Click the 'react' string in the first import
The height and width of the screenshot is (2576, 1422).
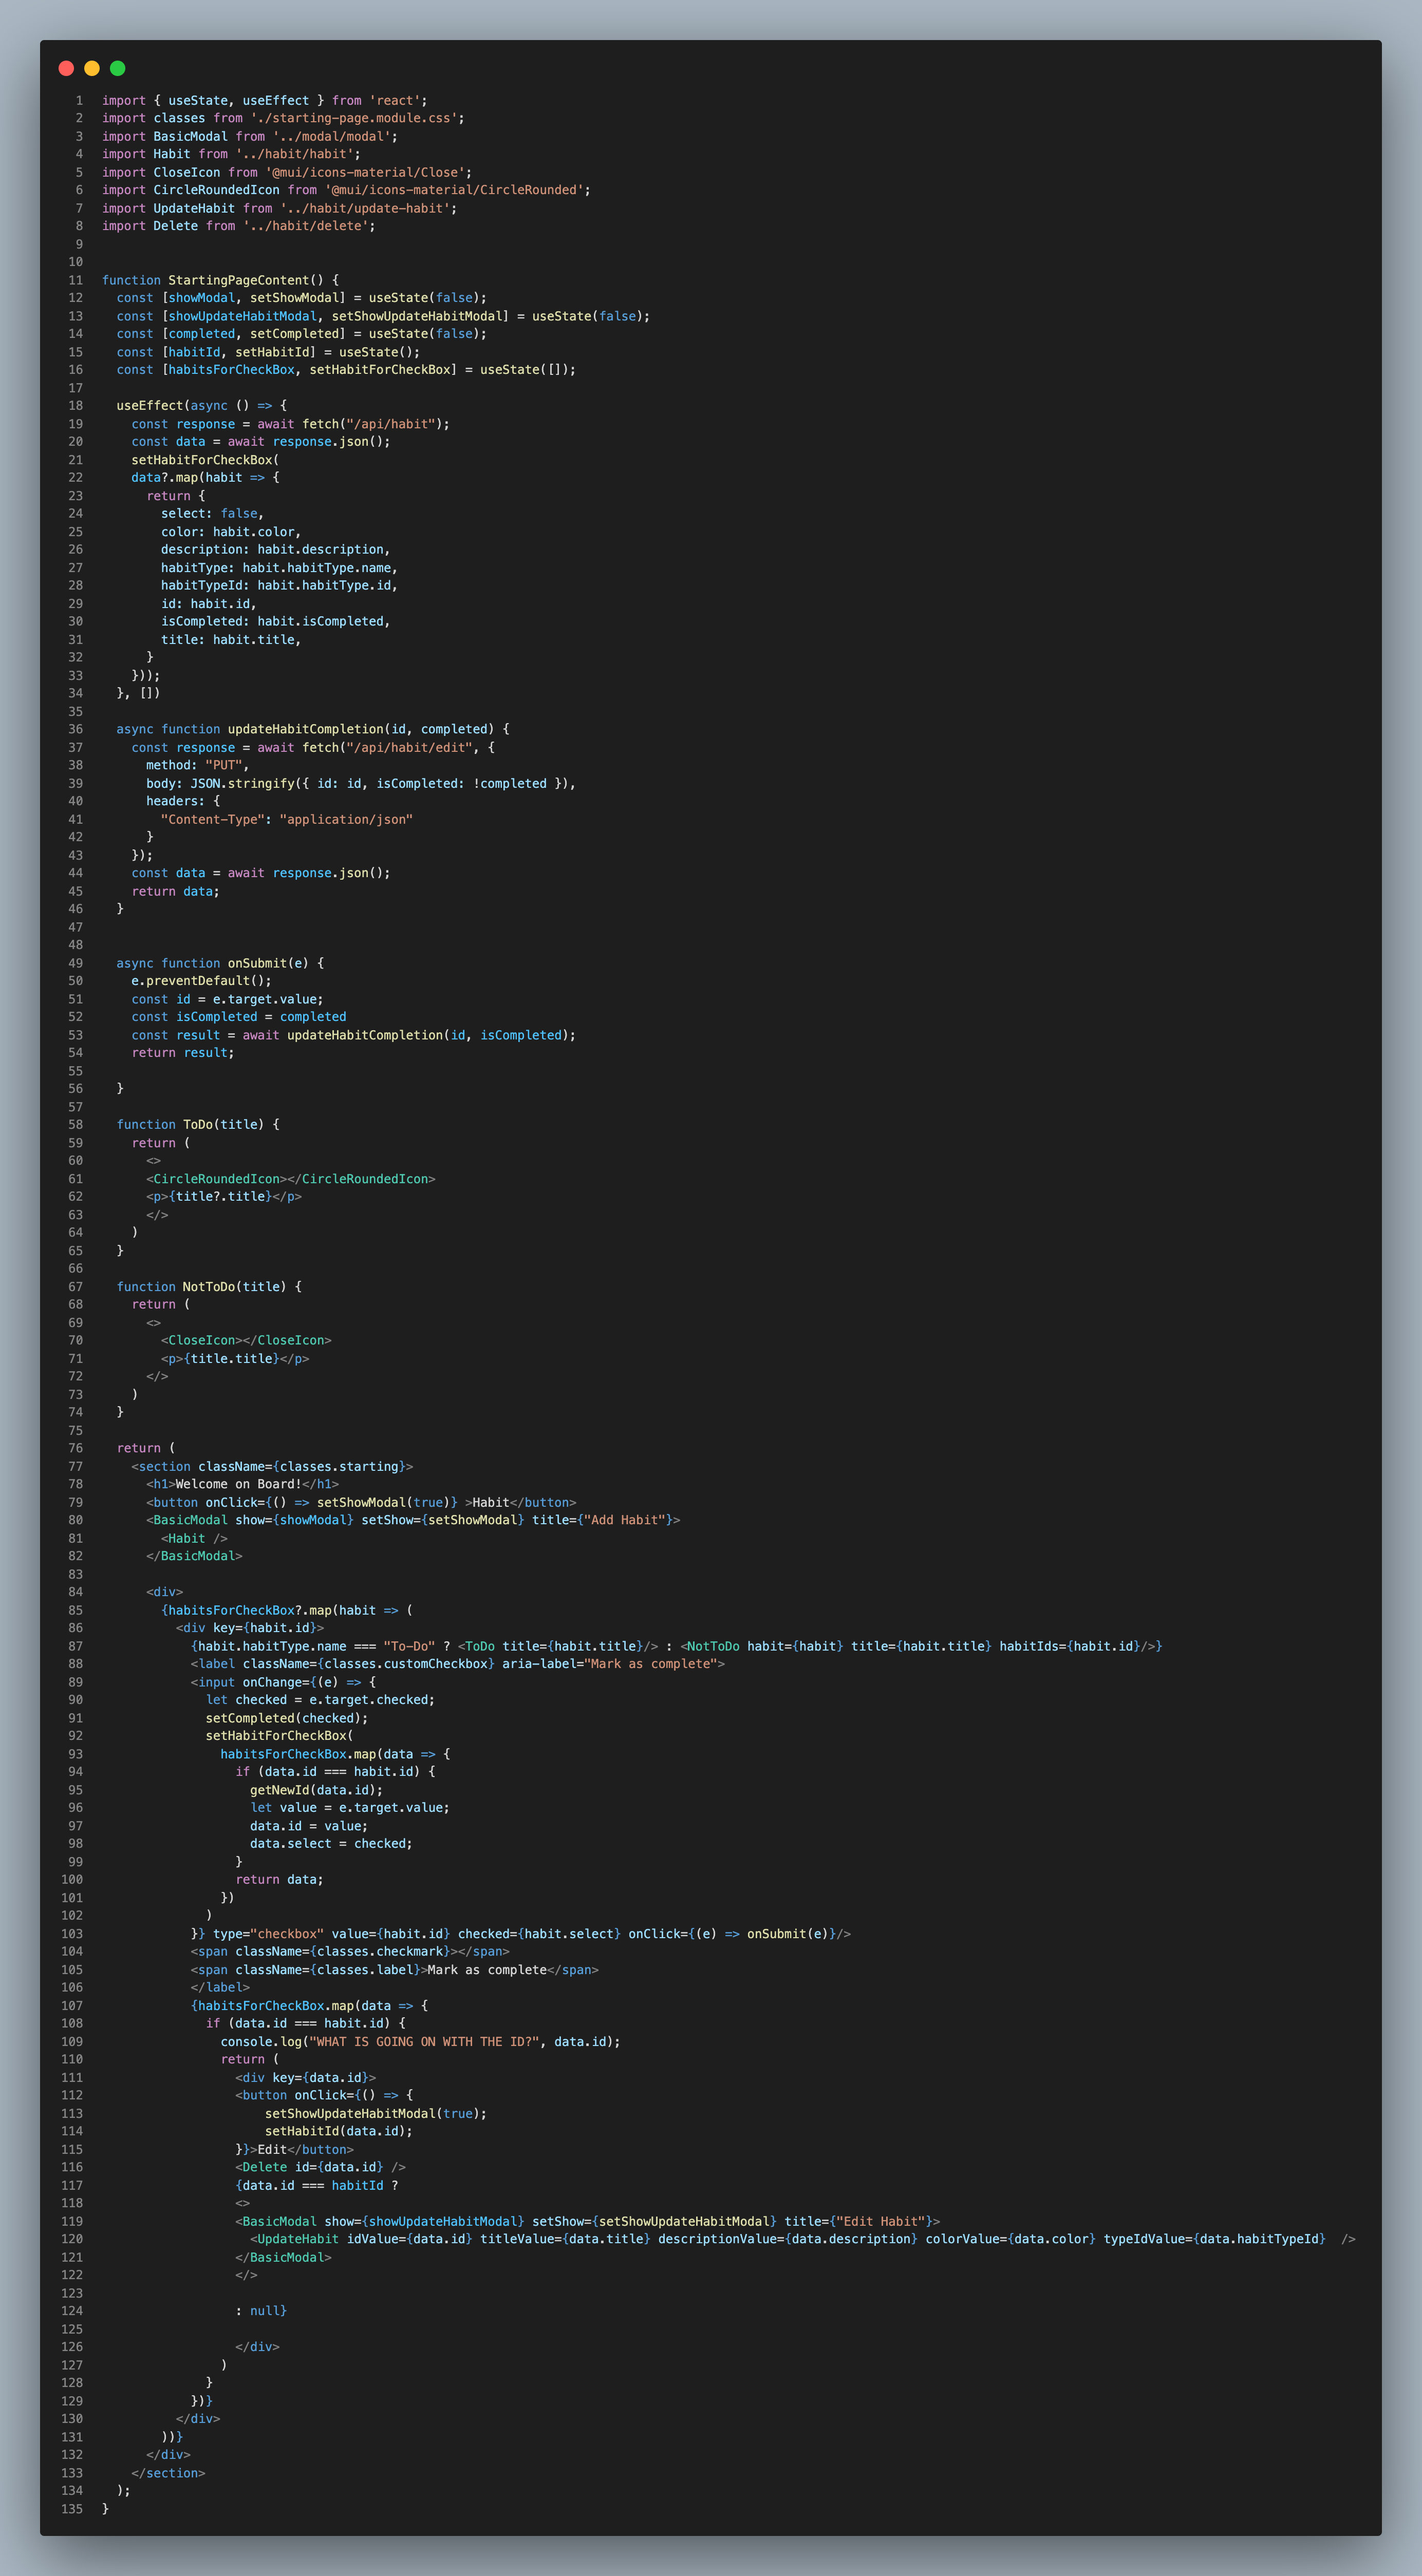[x=394, y=101]
